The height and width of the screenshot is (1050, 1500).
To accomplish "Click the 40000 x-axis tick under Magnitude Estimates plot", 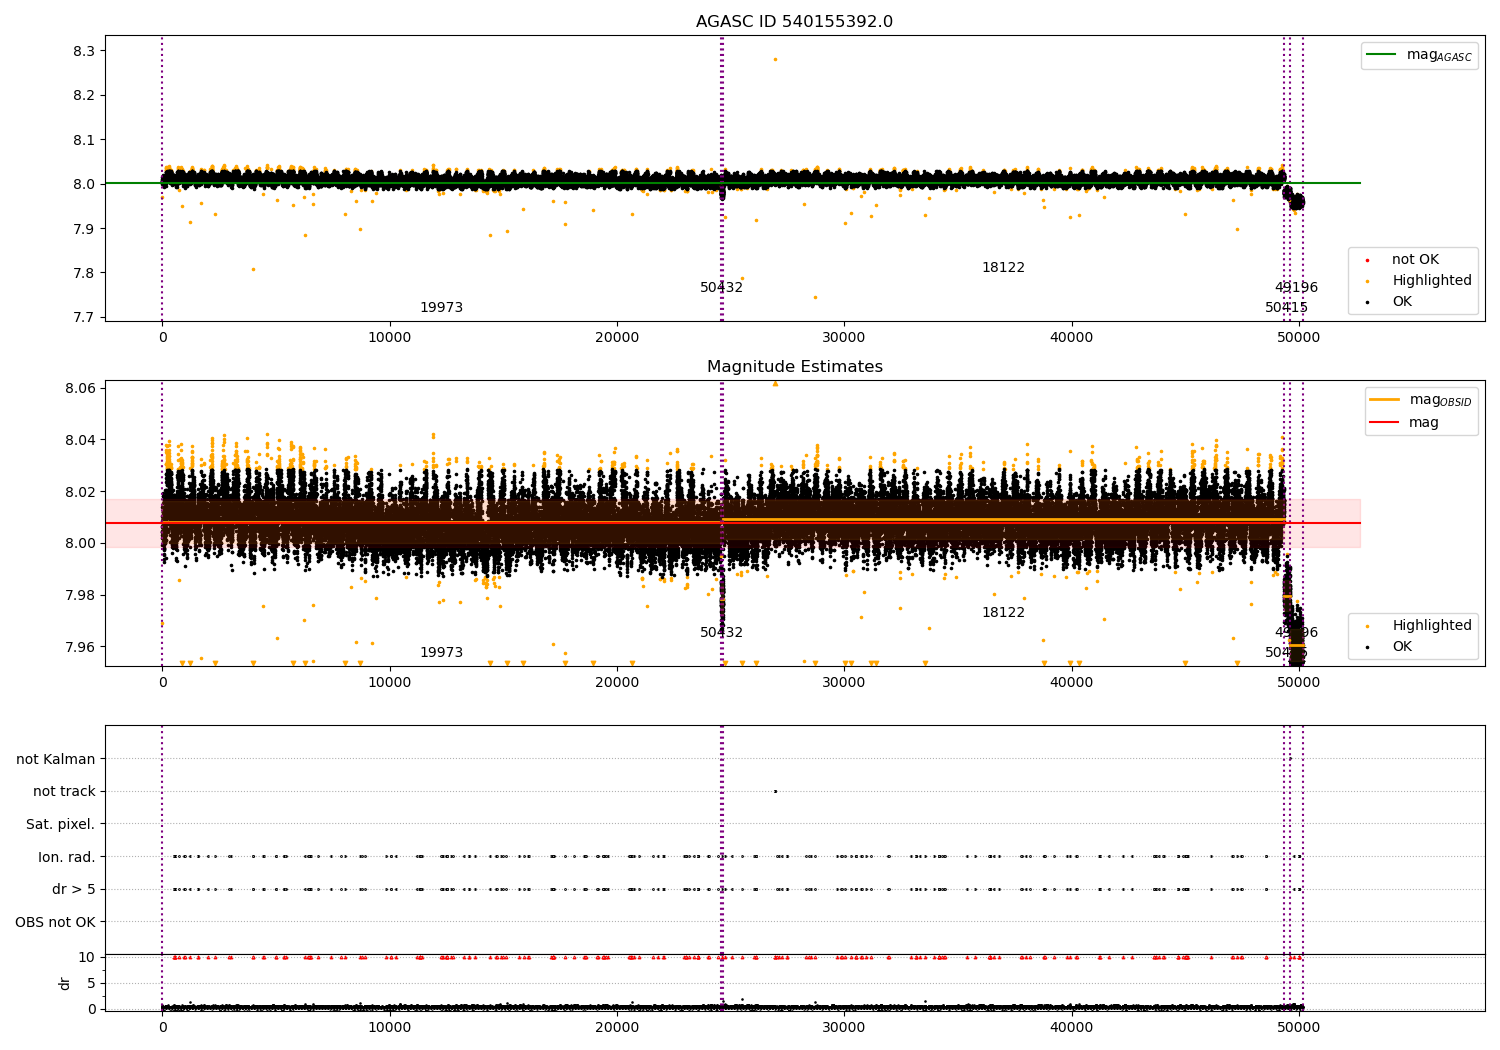I will click(1072, 683).
